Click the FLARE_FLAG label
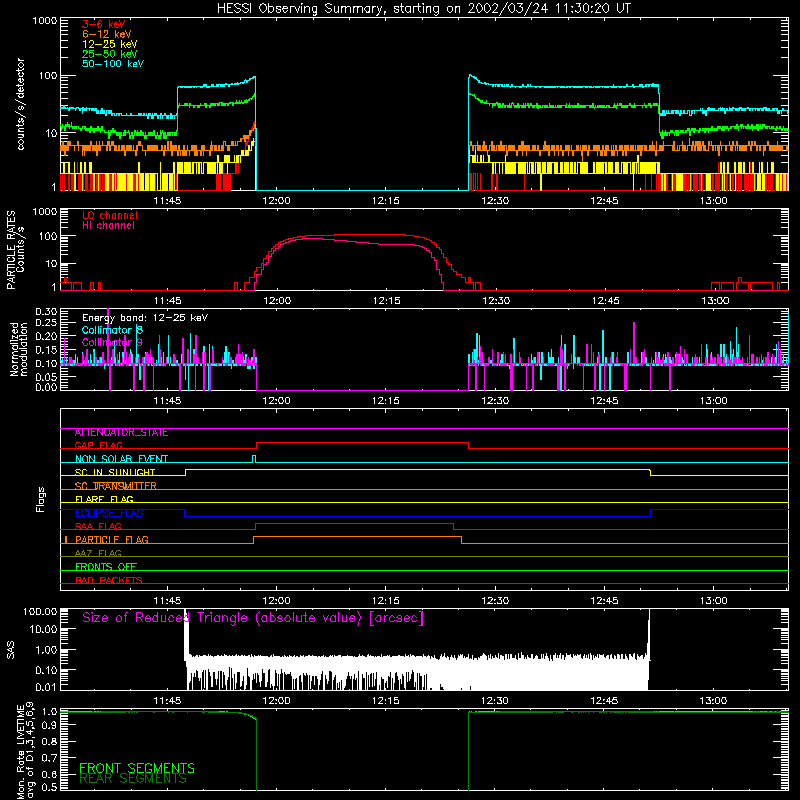The width and height of the screenshot is (800, 800). click(104, 499)
